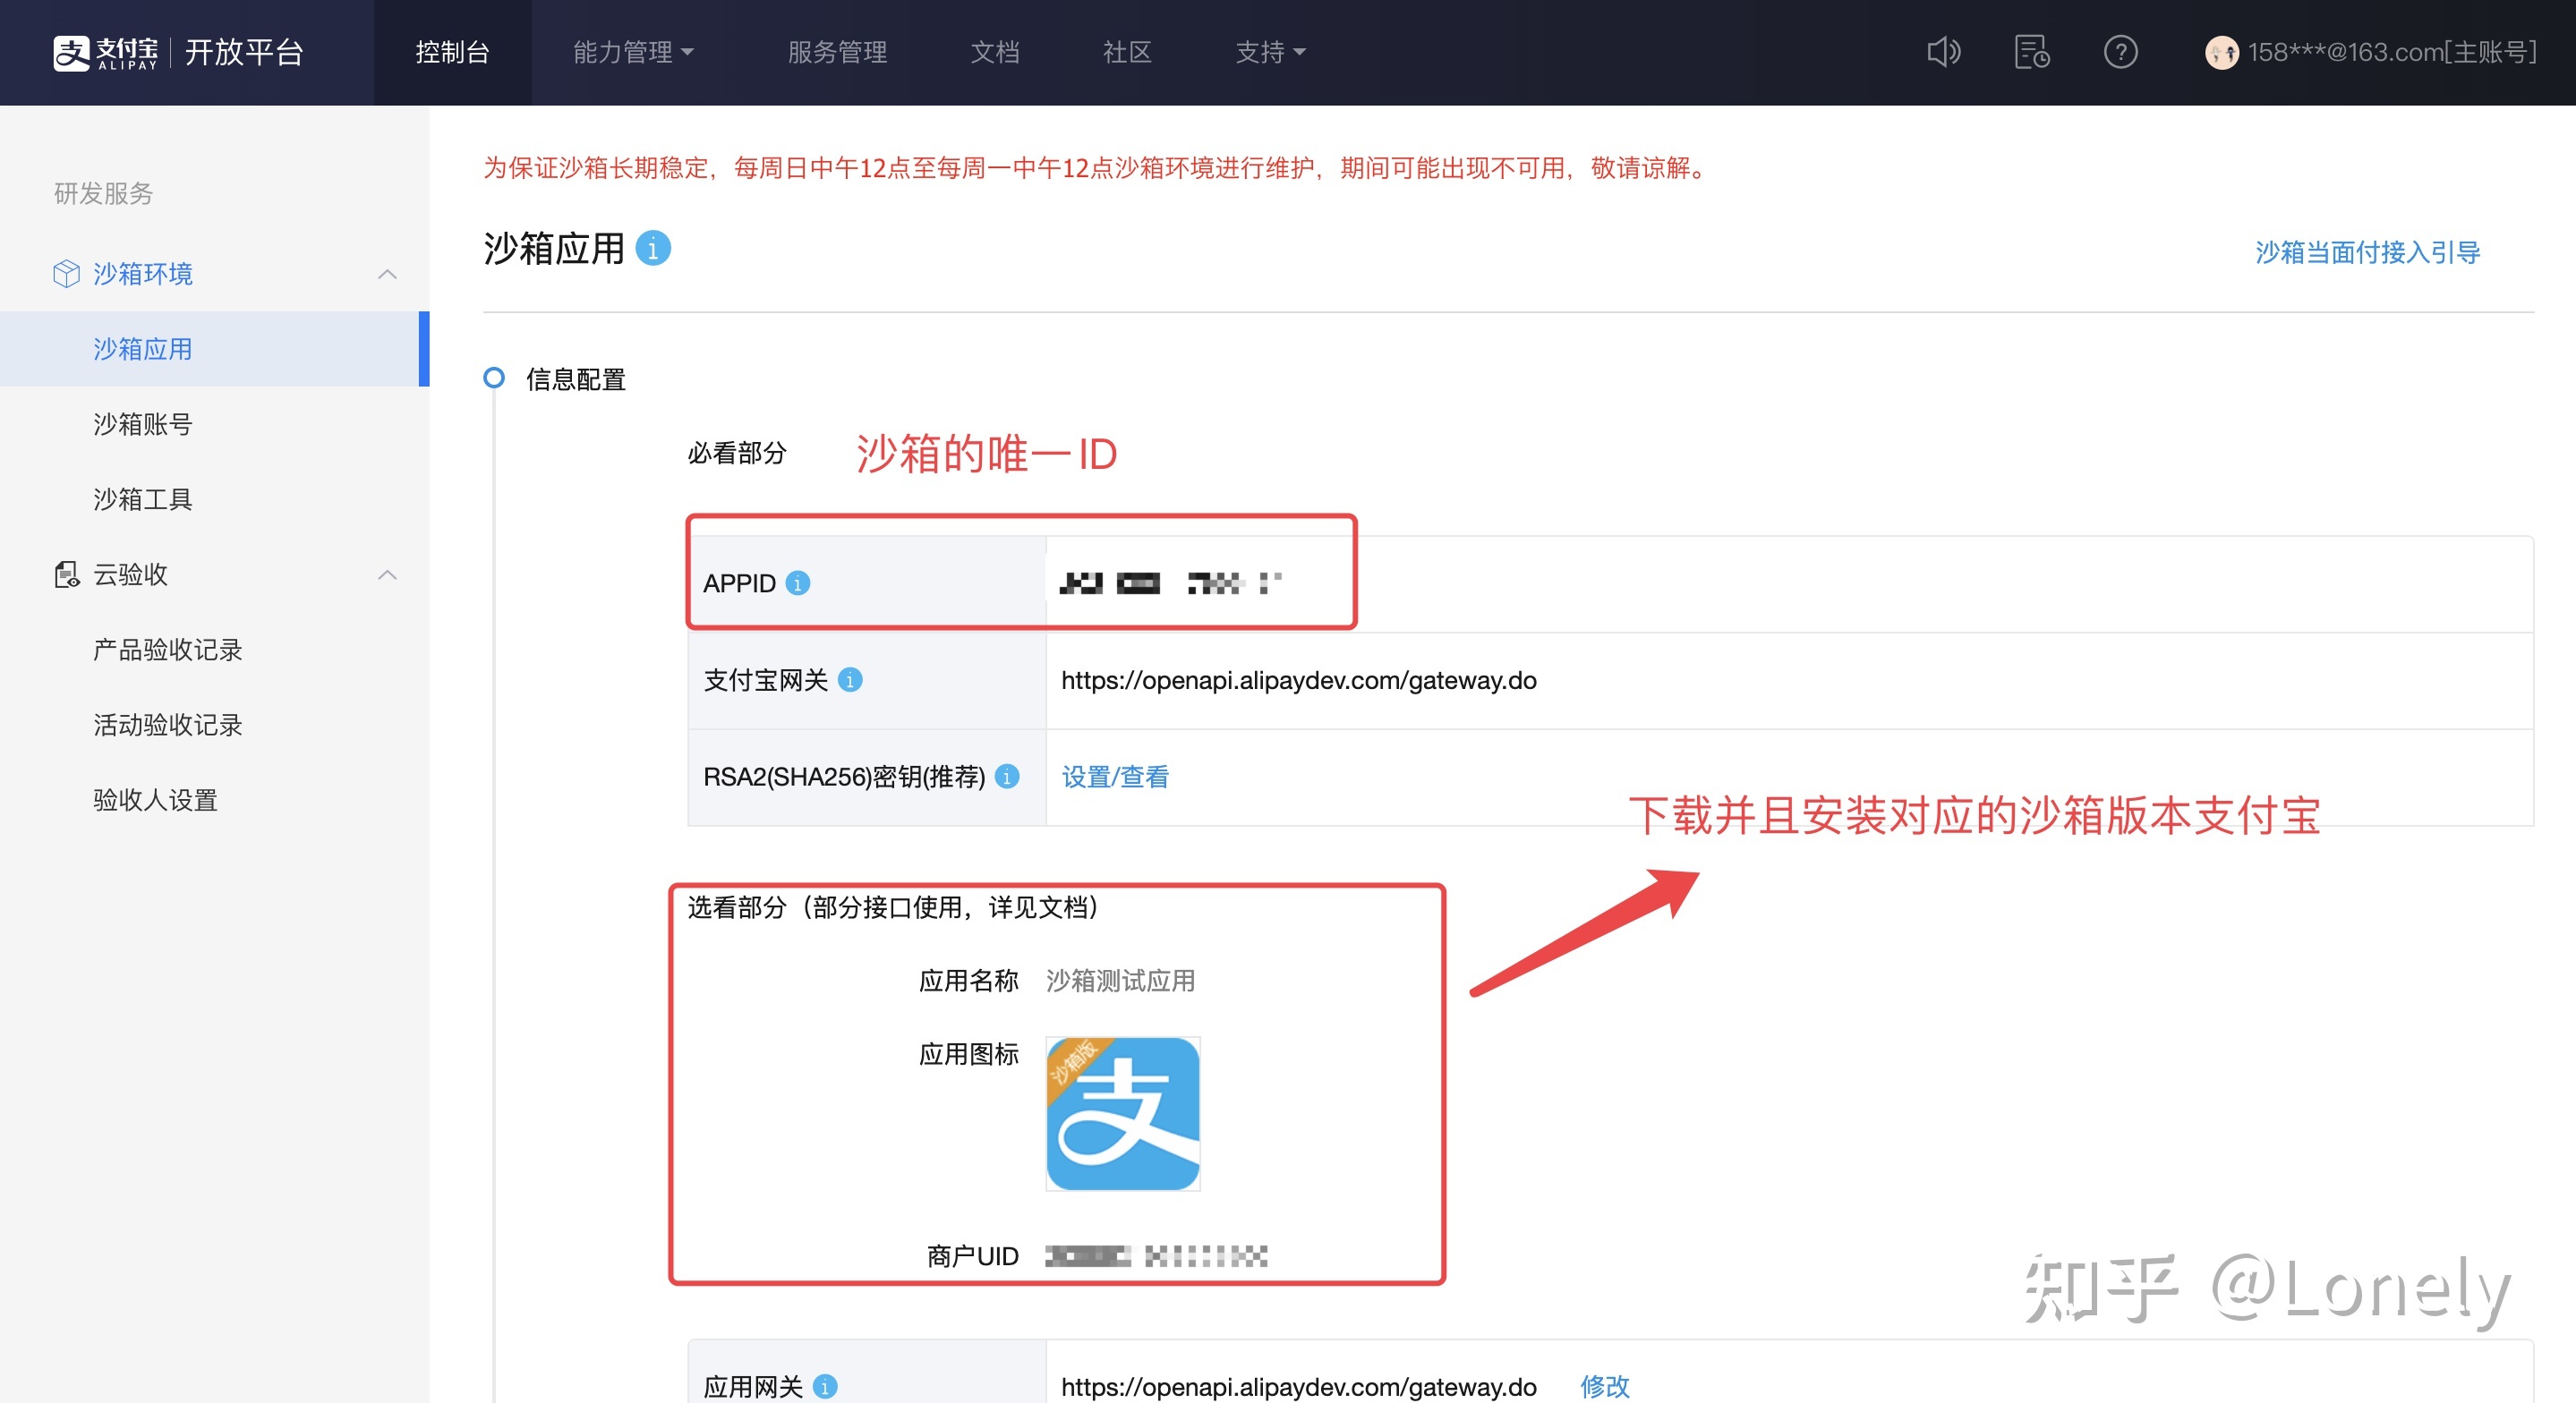Show info tooltip beside 沙箱应用 heading
The image size is (2576, 1403).
click(x=653, y=248)
